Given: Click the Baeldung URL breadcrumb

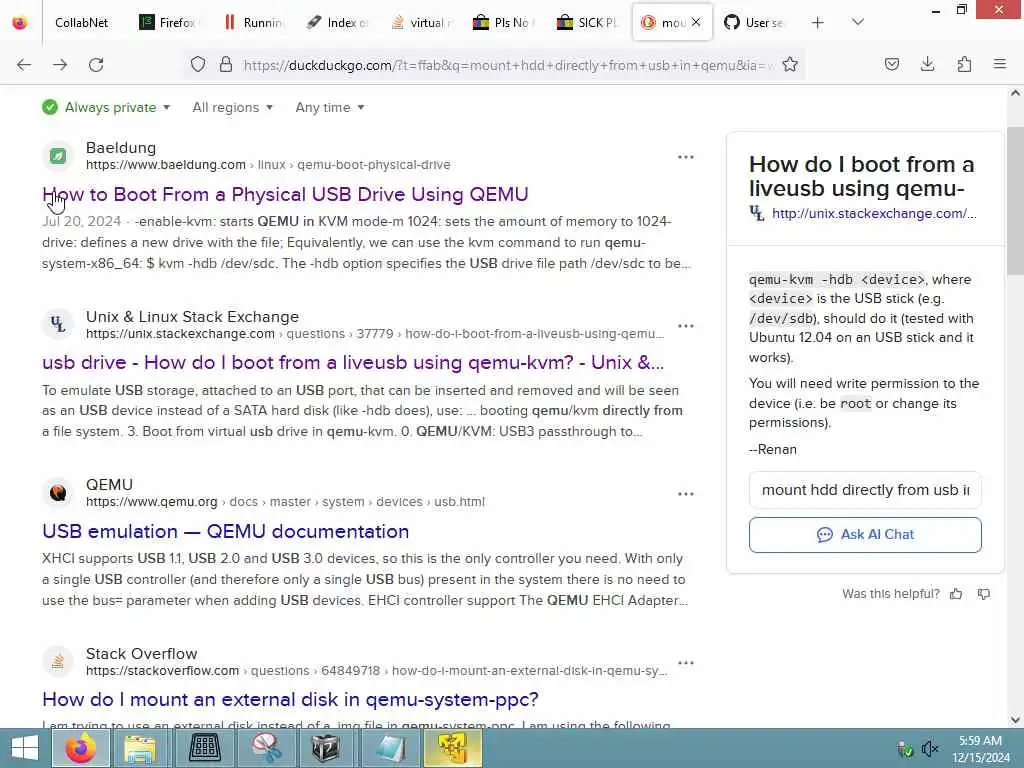Looking at the screenshot, I should point(268,165).
